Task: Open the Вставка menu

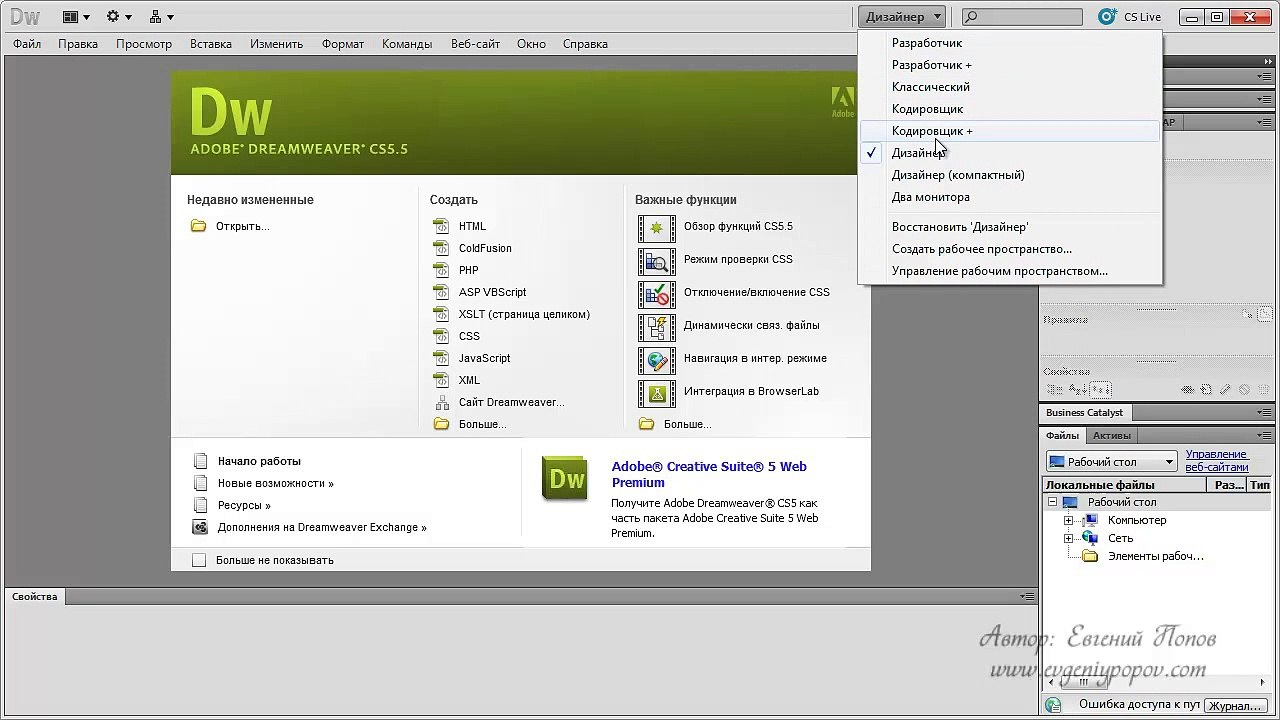Action: pos(210,44)
